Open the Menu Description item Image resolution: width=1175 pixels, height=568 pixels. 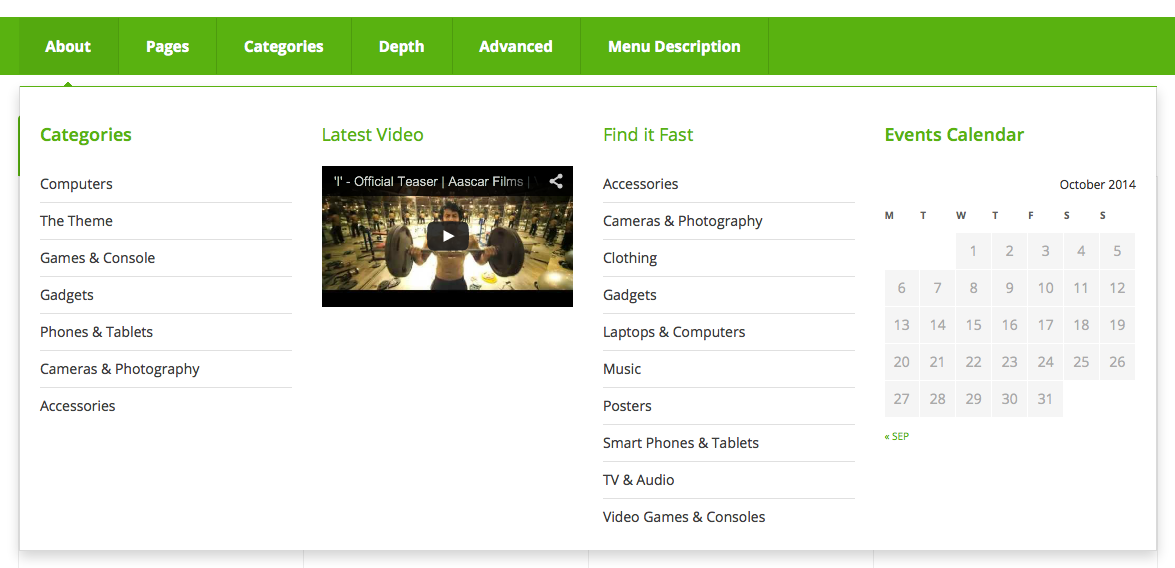[x=674, y=46]
